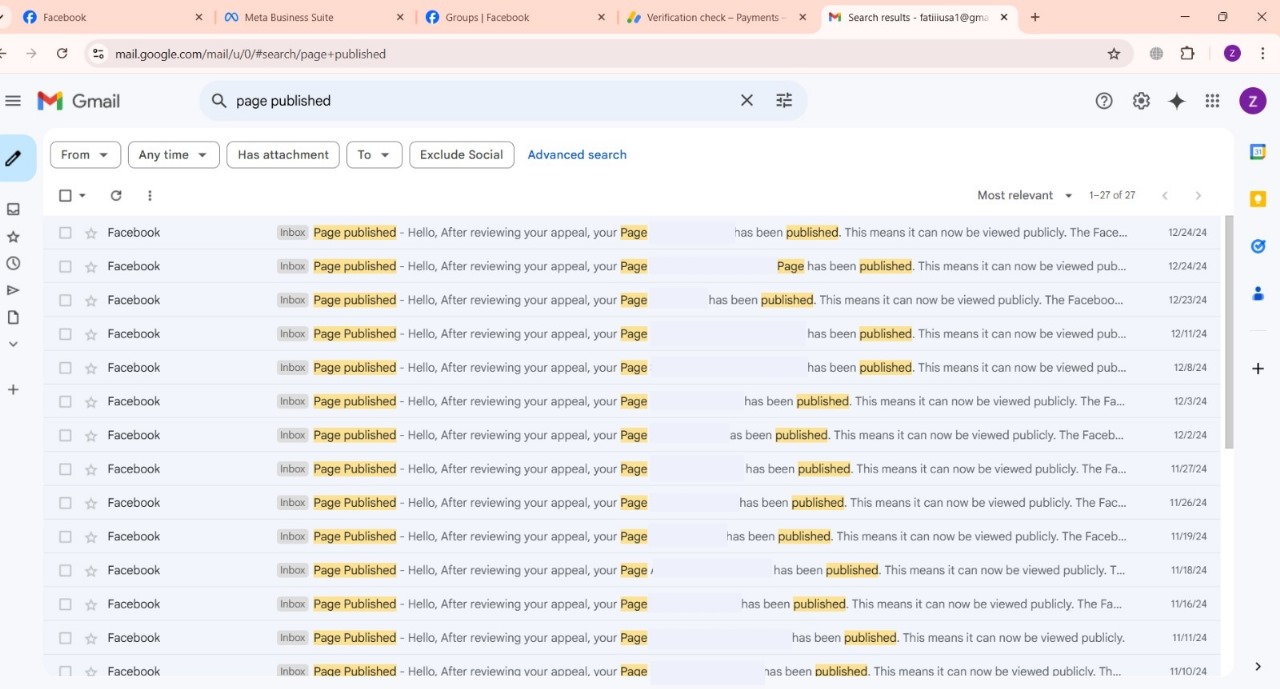Check the email dated 11/18/24
The height and width of the screenshot is (689, 1280).
[x=65, y=570]
